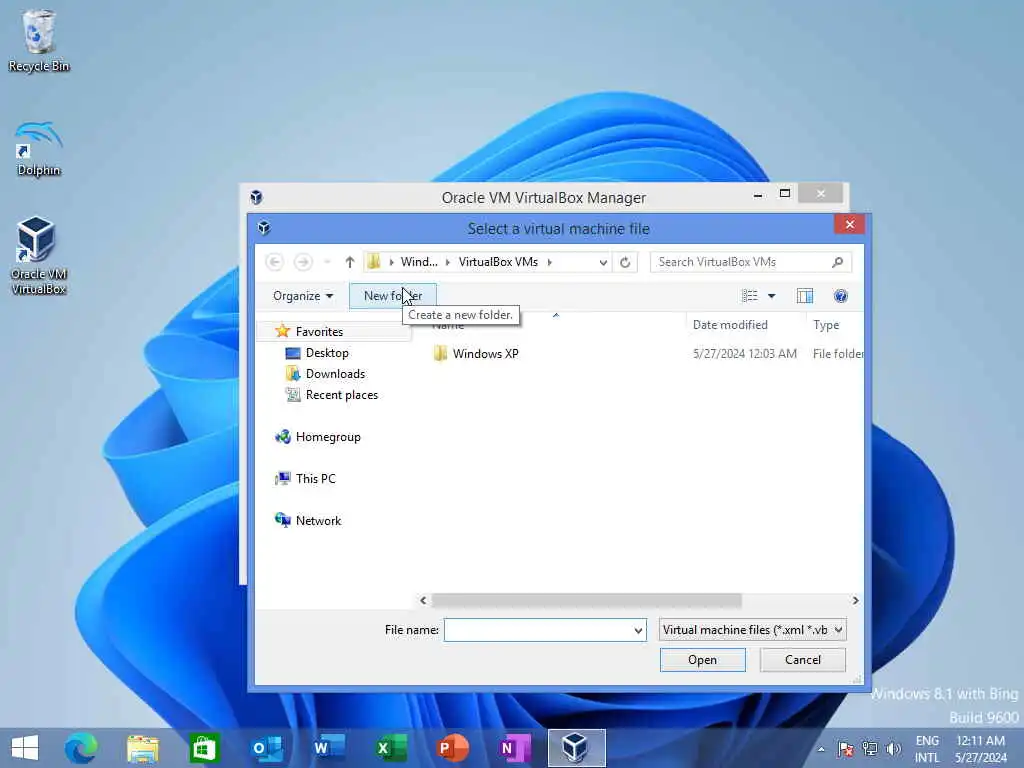Viewport: 1024px width, 768px height.
Task: Change view layout icon
Action: pyautogui.click(x=750, y=296)
